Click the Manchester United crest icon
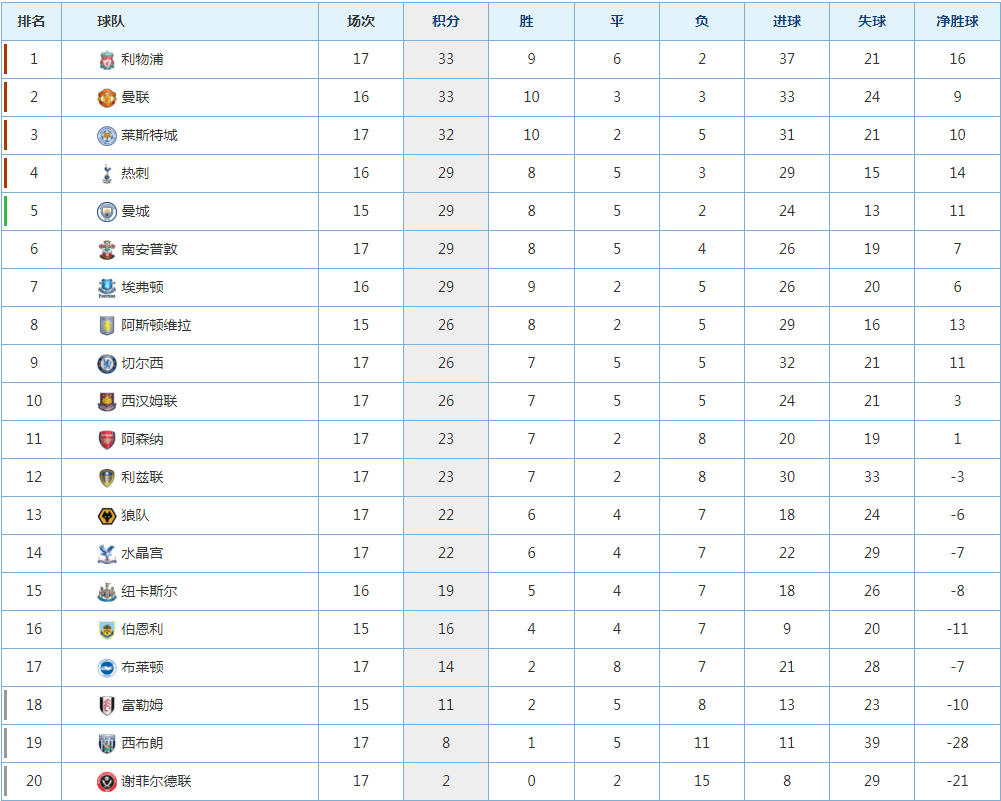 click(x=107, y=98)
